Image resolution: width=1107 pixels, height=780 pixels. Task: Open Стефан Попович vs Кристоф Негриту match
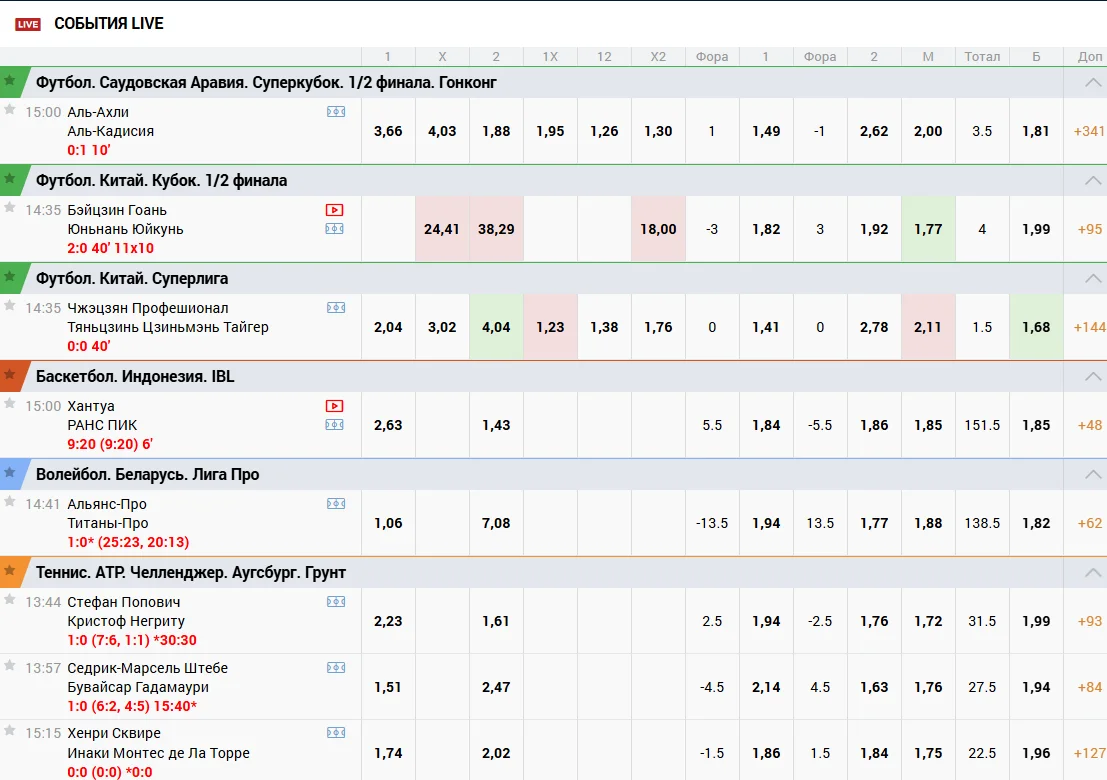click(x=126, y=611)
